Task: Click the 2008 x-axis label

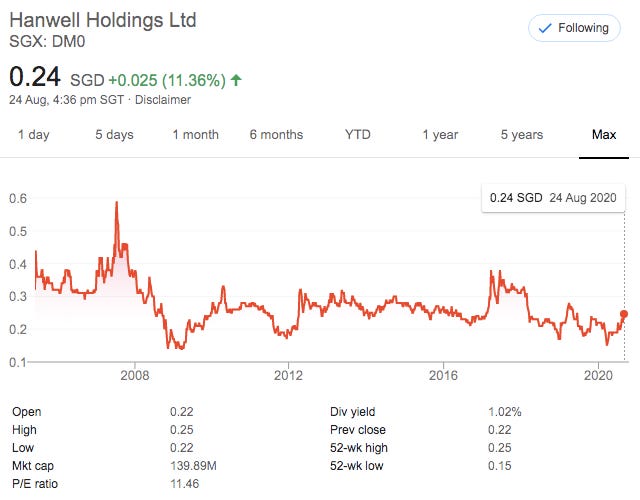Action: tap(135, 376)
